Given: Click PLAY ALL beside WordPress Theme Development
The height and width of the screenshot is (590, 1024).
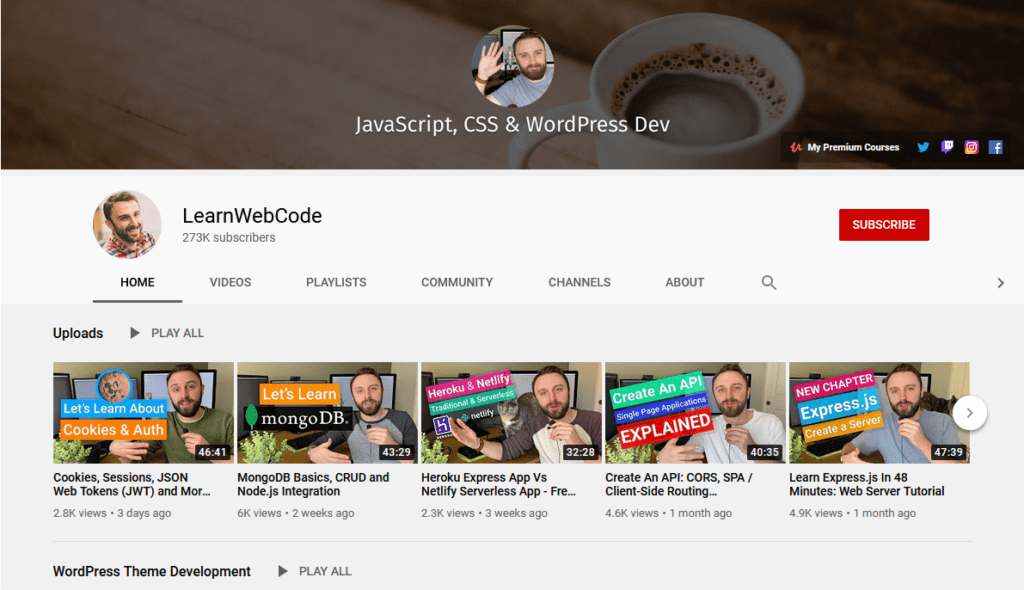Looking at the screenshot, I should click(x=325, y=571).
